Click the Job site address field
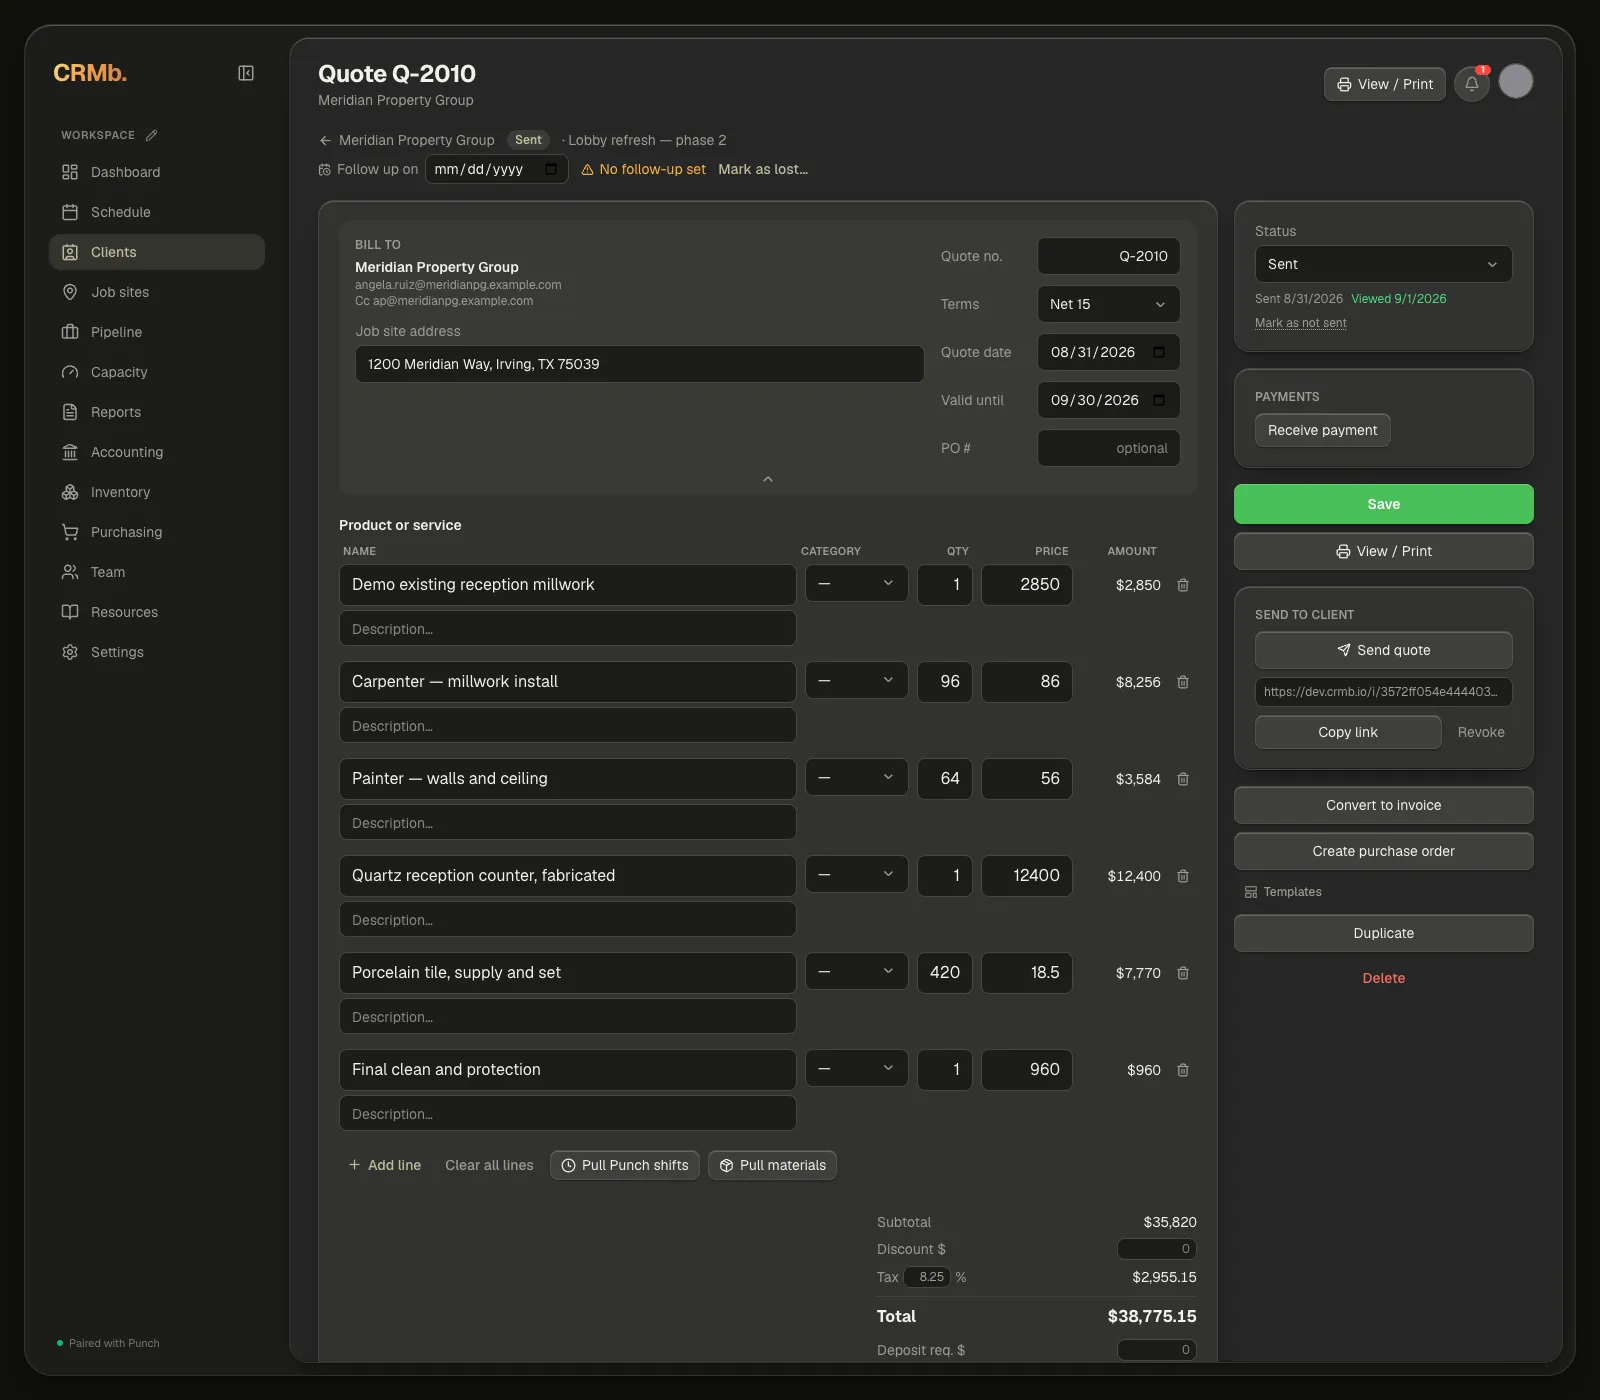Image resolution: width=1600 pixels, height=1400 pixels. (640, 364)
